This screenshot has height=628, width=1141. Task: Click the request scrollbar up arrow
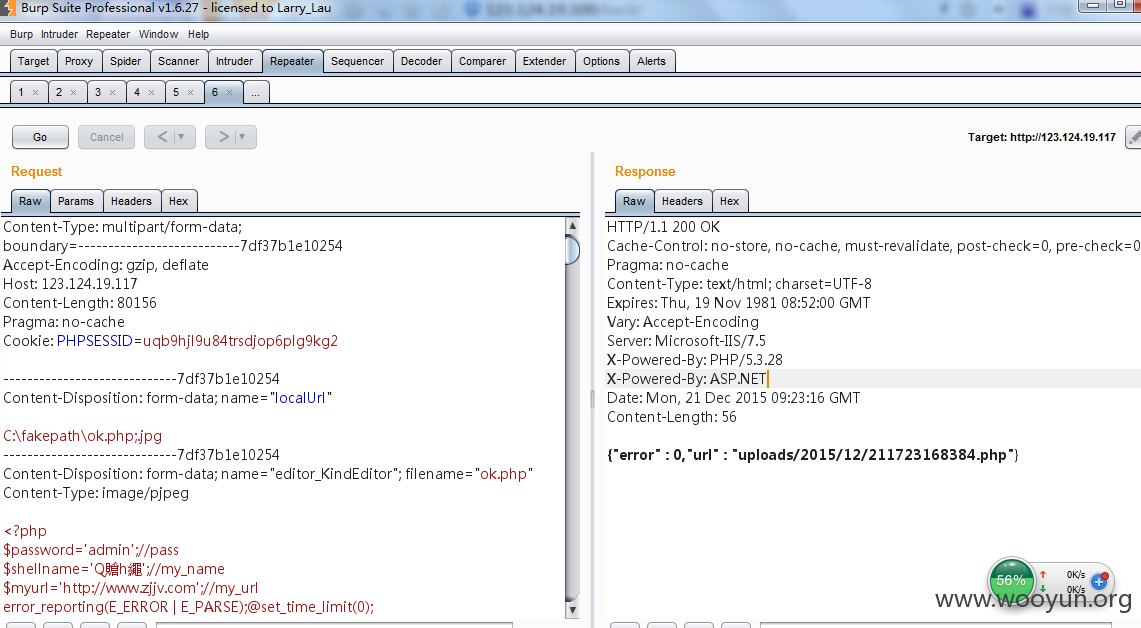(573, 226)
